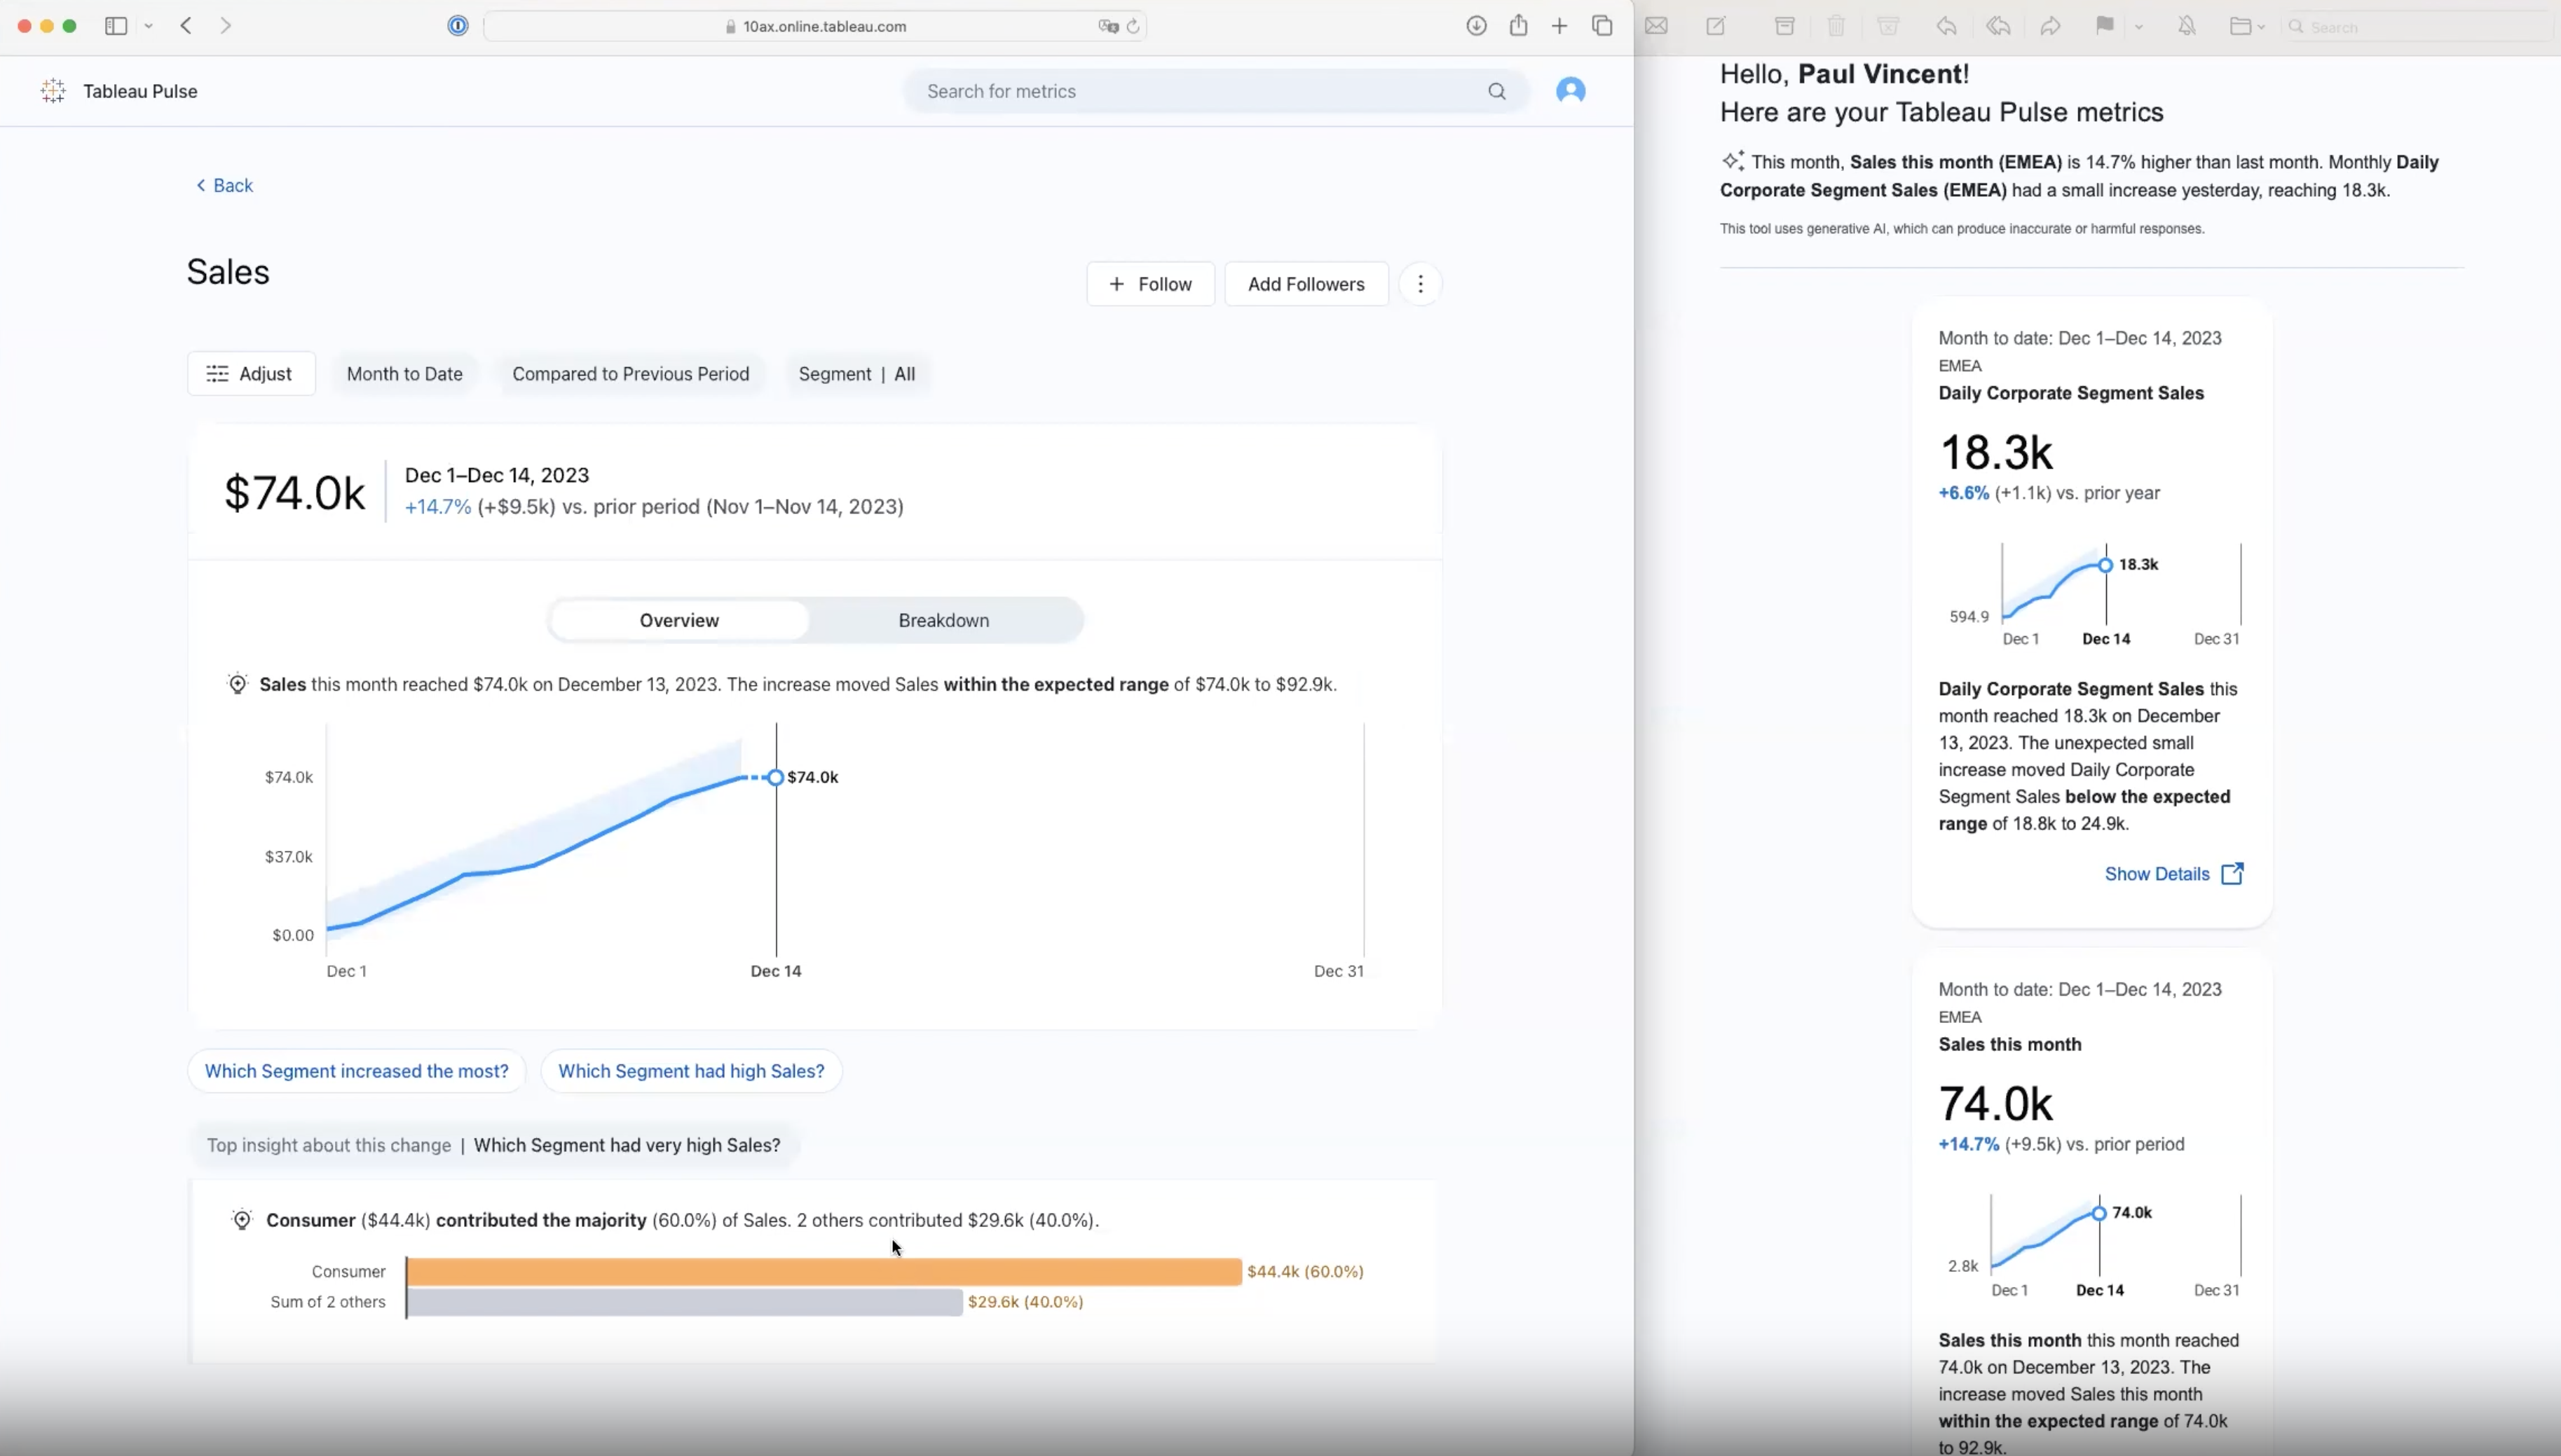The image size is (2561, 1456).
Task: Expand the Safari sidebar options chevron
Action: [x=148, y=26]
